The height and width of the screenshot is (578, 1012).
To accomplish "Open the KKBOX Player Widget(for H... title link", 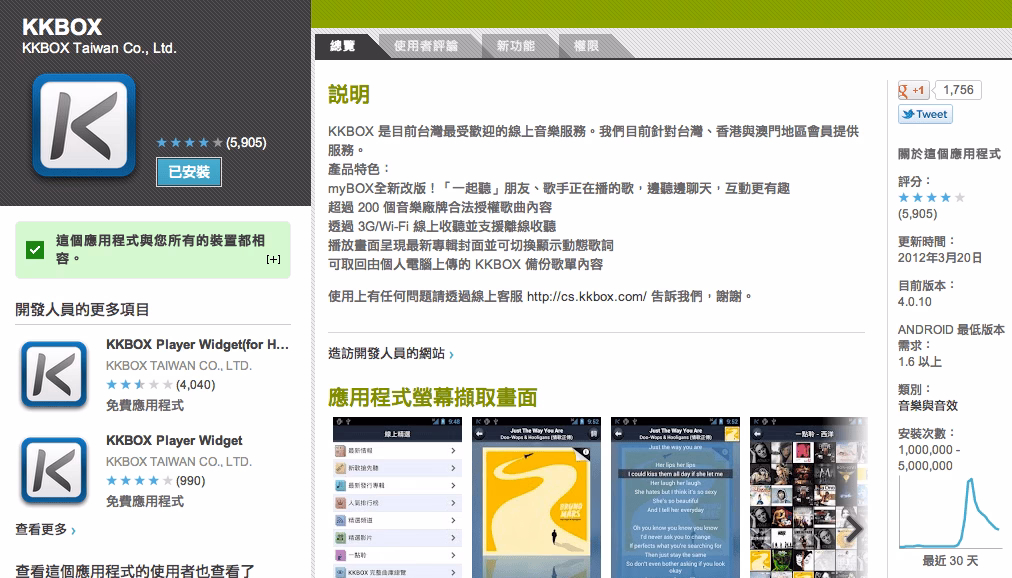I will pos(197,344).
